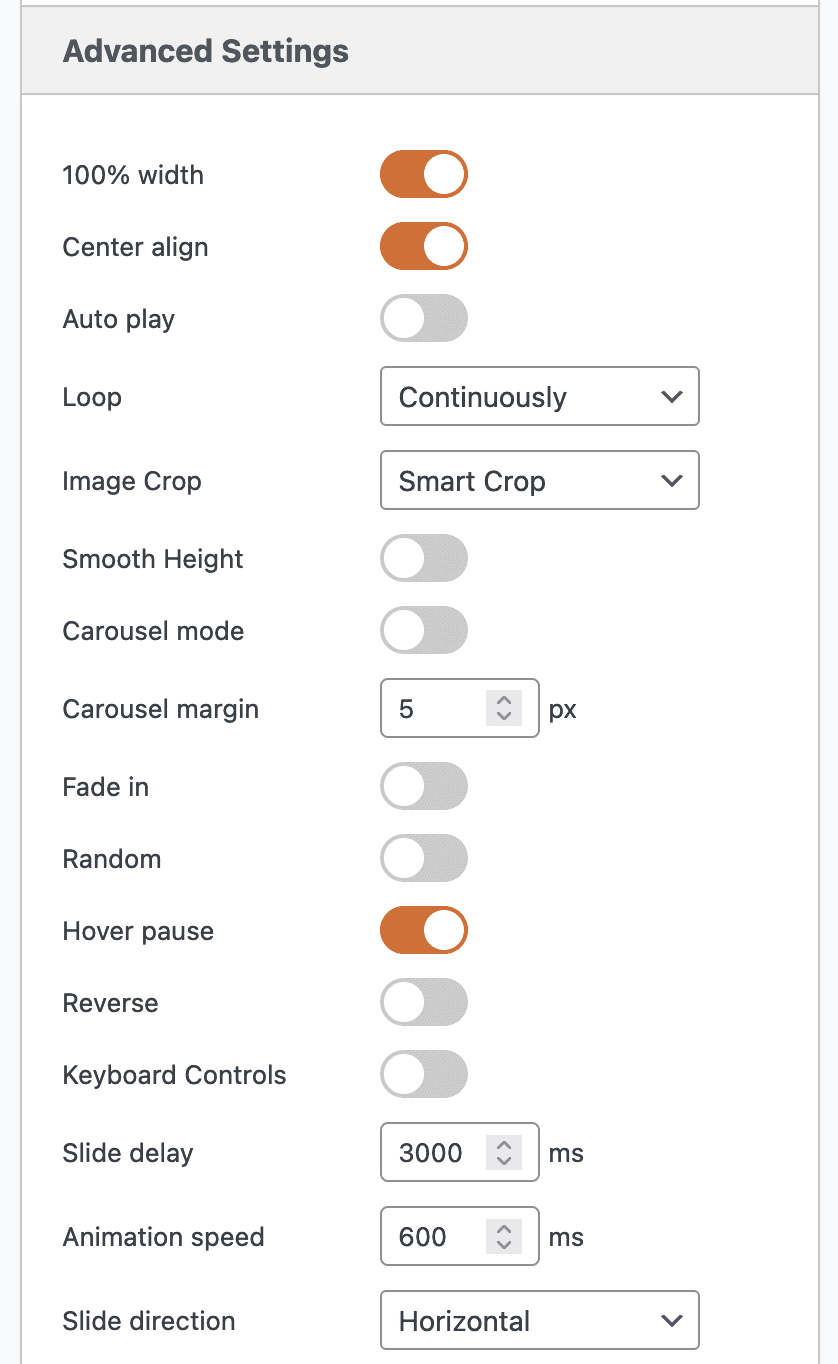Click the Carousel margin stepper arrows
Viewport: 838px width, 1364px height.
[504, 709]
